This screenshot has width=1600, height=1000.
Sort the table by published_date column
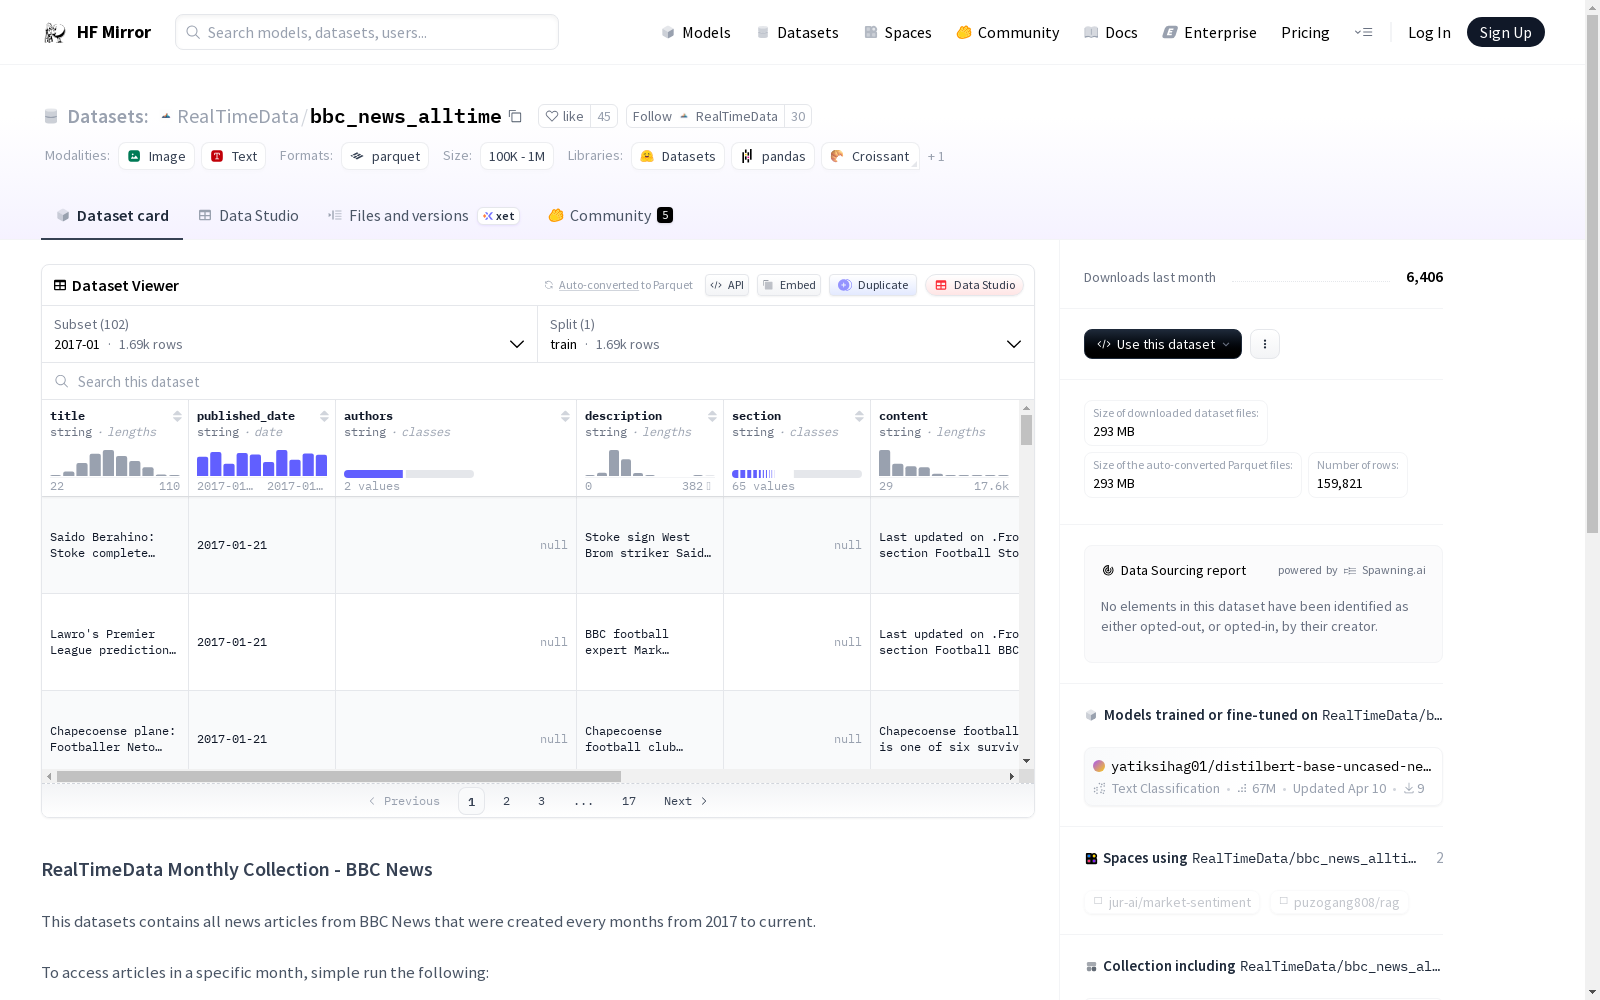click(x=324, y=416)
